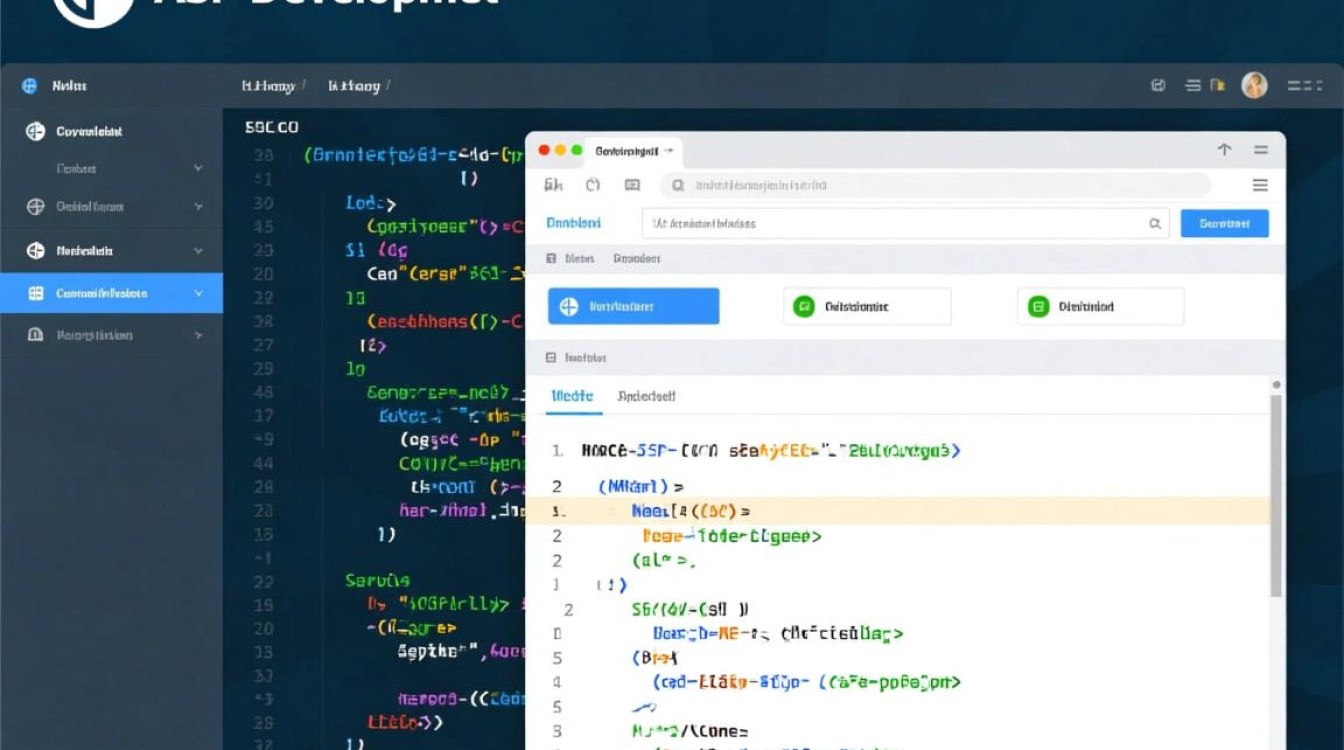Open the three-line hamburger menu beside address bar
The image size is (1344, 750).
1260,185
